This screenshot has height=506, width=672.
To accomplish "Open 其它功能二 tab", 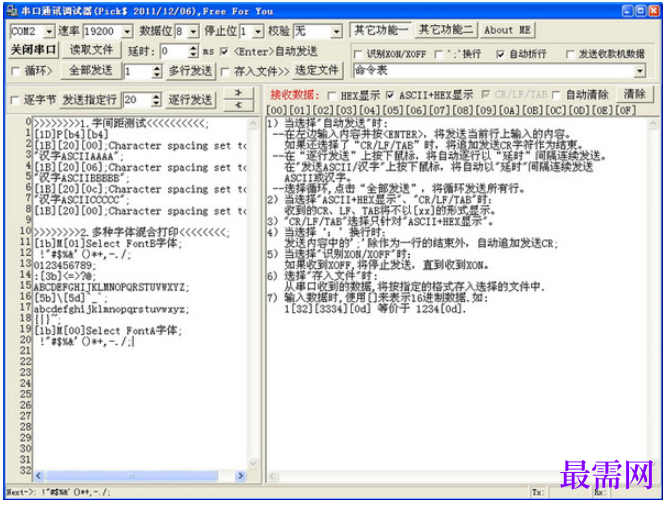I will point(446,30).
